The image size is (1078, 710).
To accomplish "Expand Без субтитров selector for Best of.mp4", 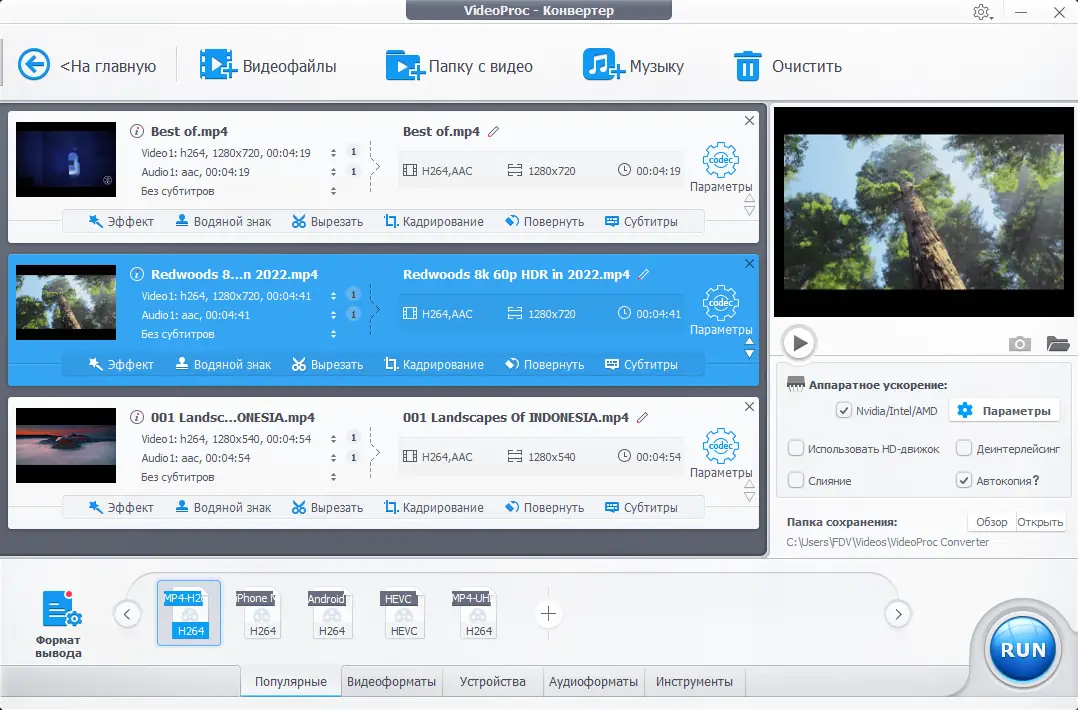I will point(333,191).
